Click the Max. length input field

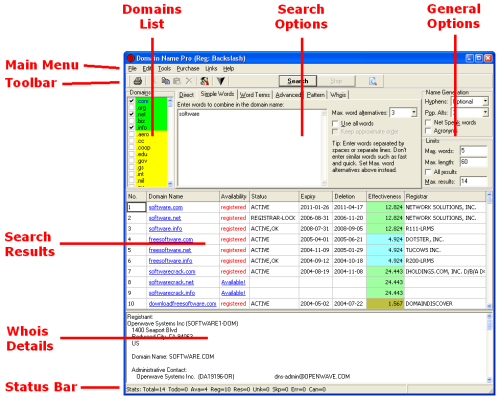click(x=474, y=162)
